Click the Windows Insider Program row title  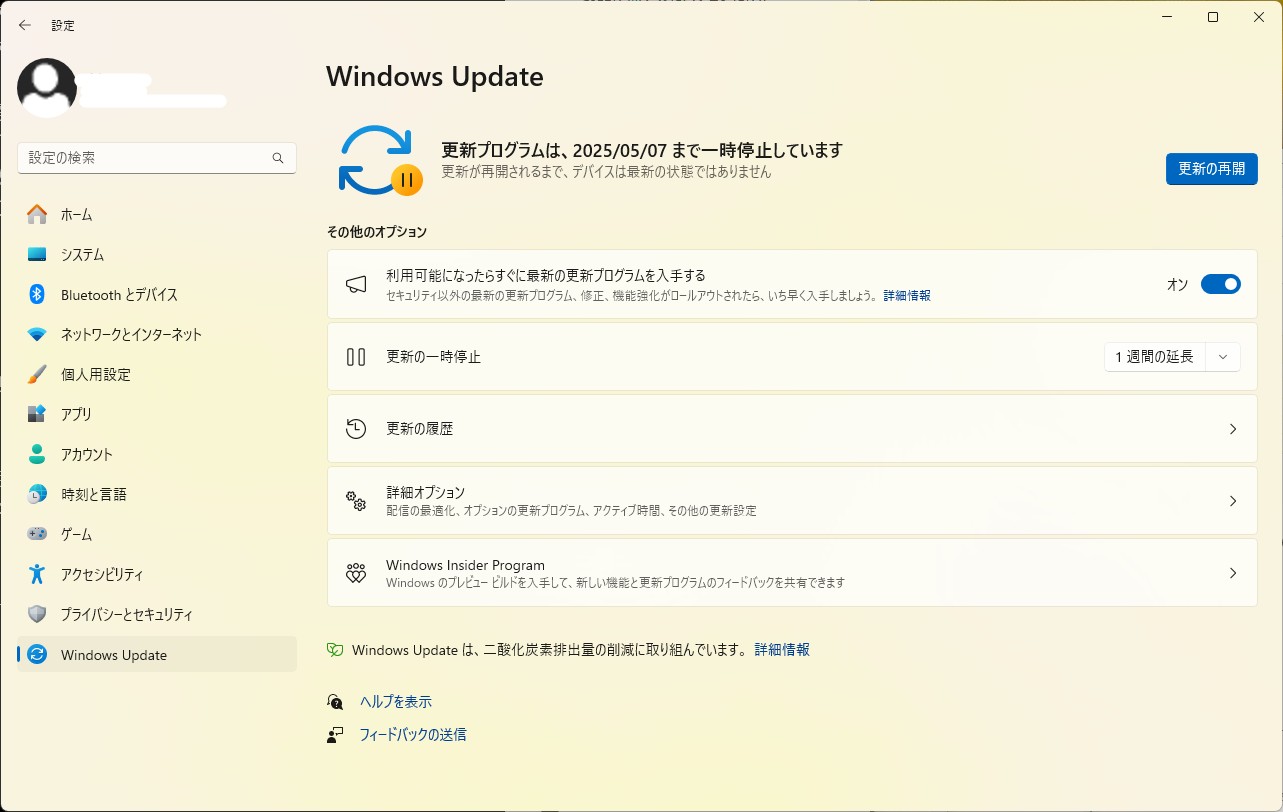tap(465, 565)
